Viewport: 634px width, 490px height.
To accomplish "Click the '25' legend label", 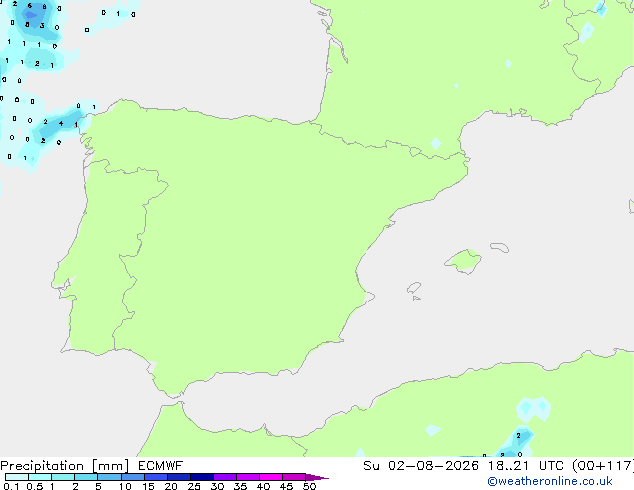I will (194, 486).
